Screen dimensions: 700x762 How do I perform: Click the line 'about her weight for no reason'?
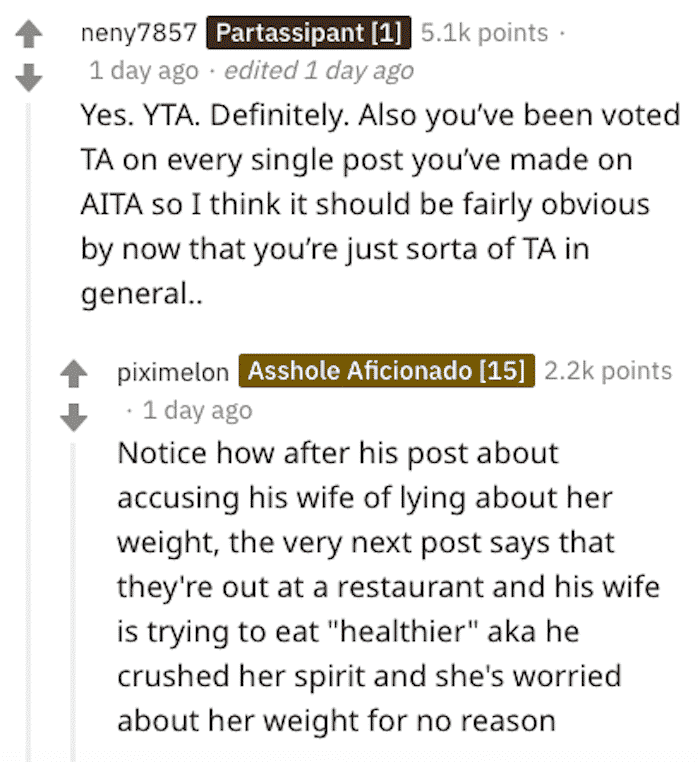[x=336, y=720]
